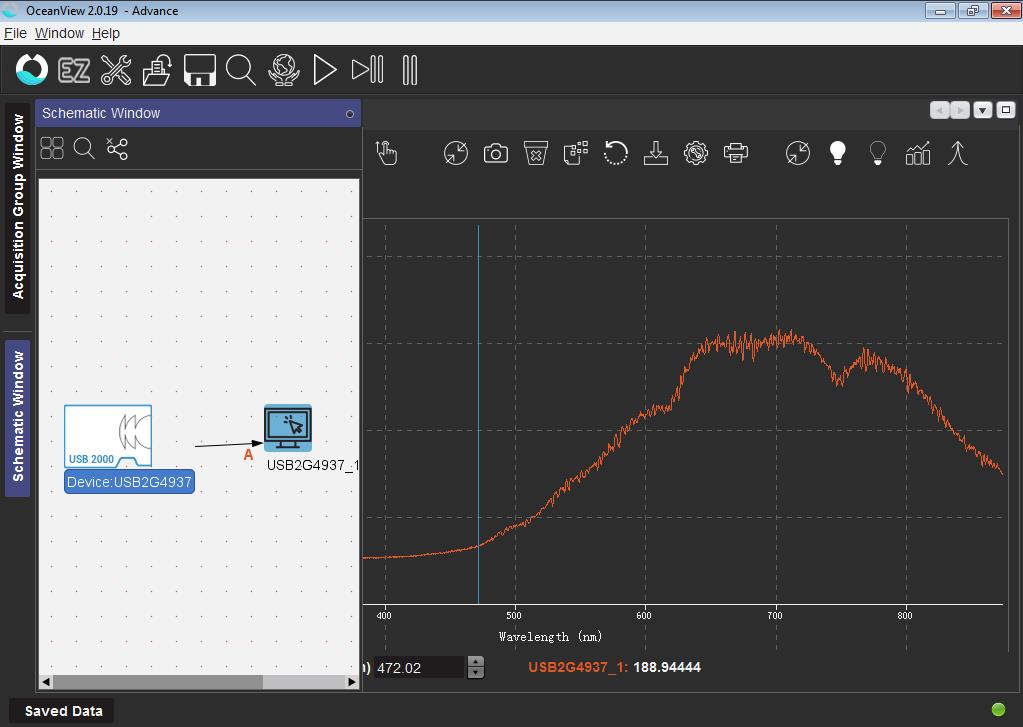Screen dimensions: 1023x727
Task: Increase the wavelength value with spinner arrows
Action: (x=476, y=662)
